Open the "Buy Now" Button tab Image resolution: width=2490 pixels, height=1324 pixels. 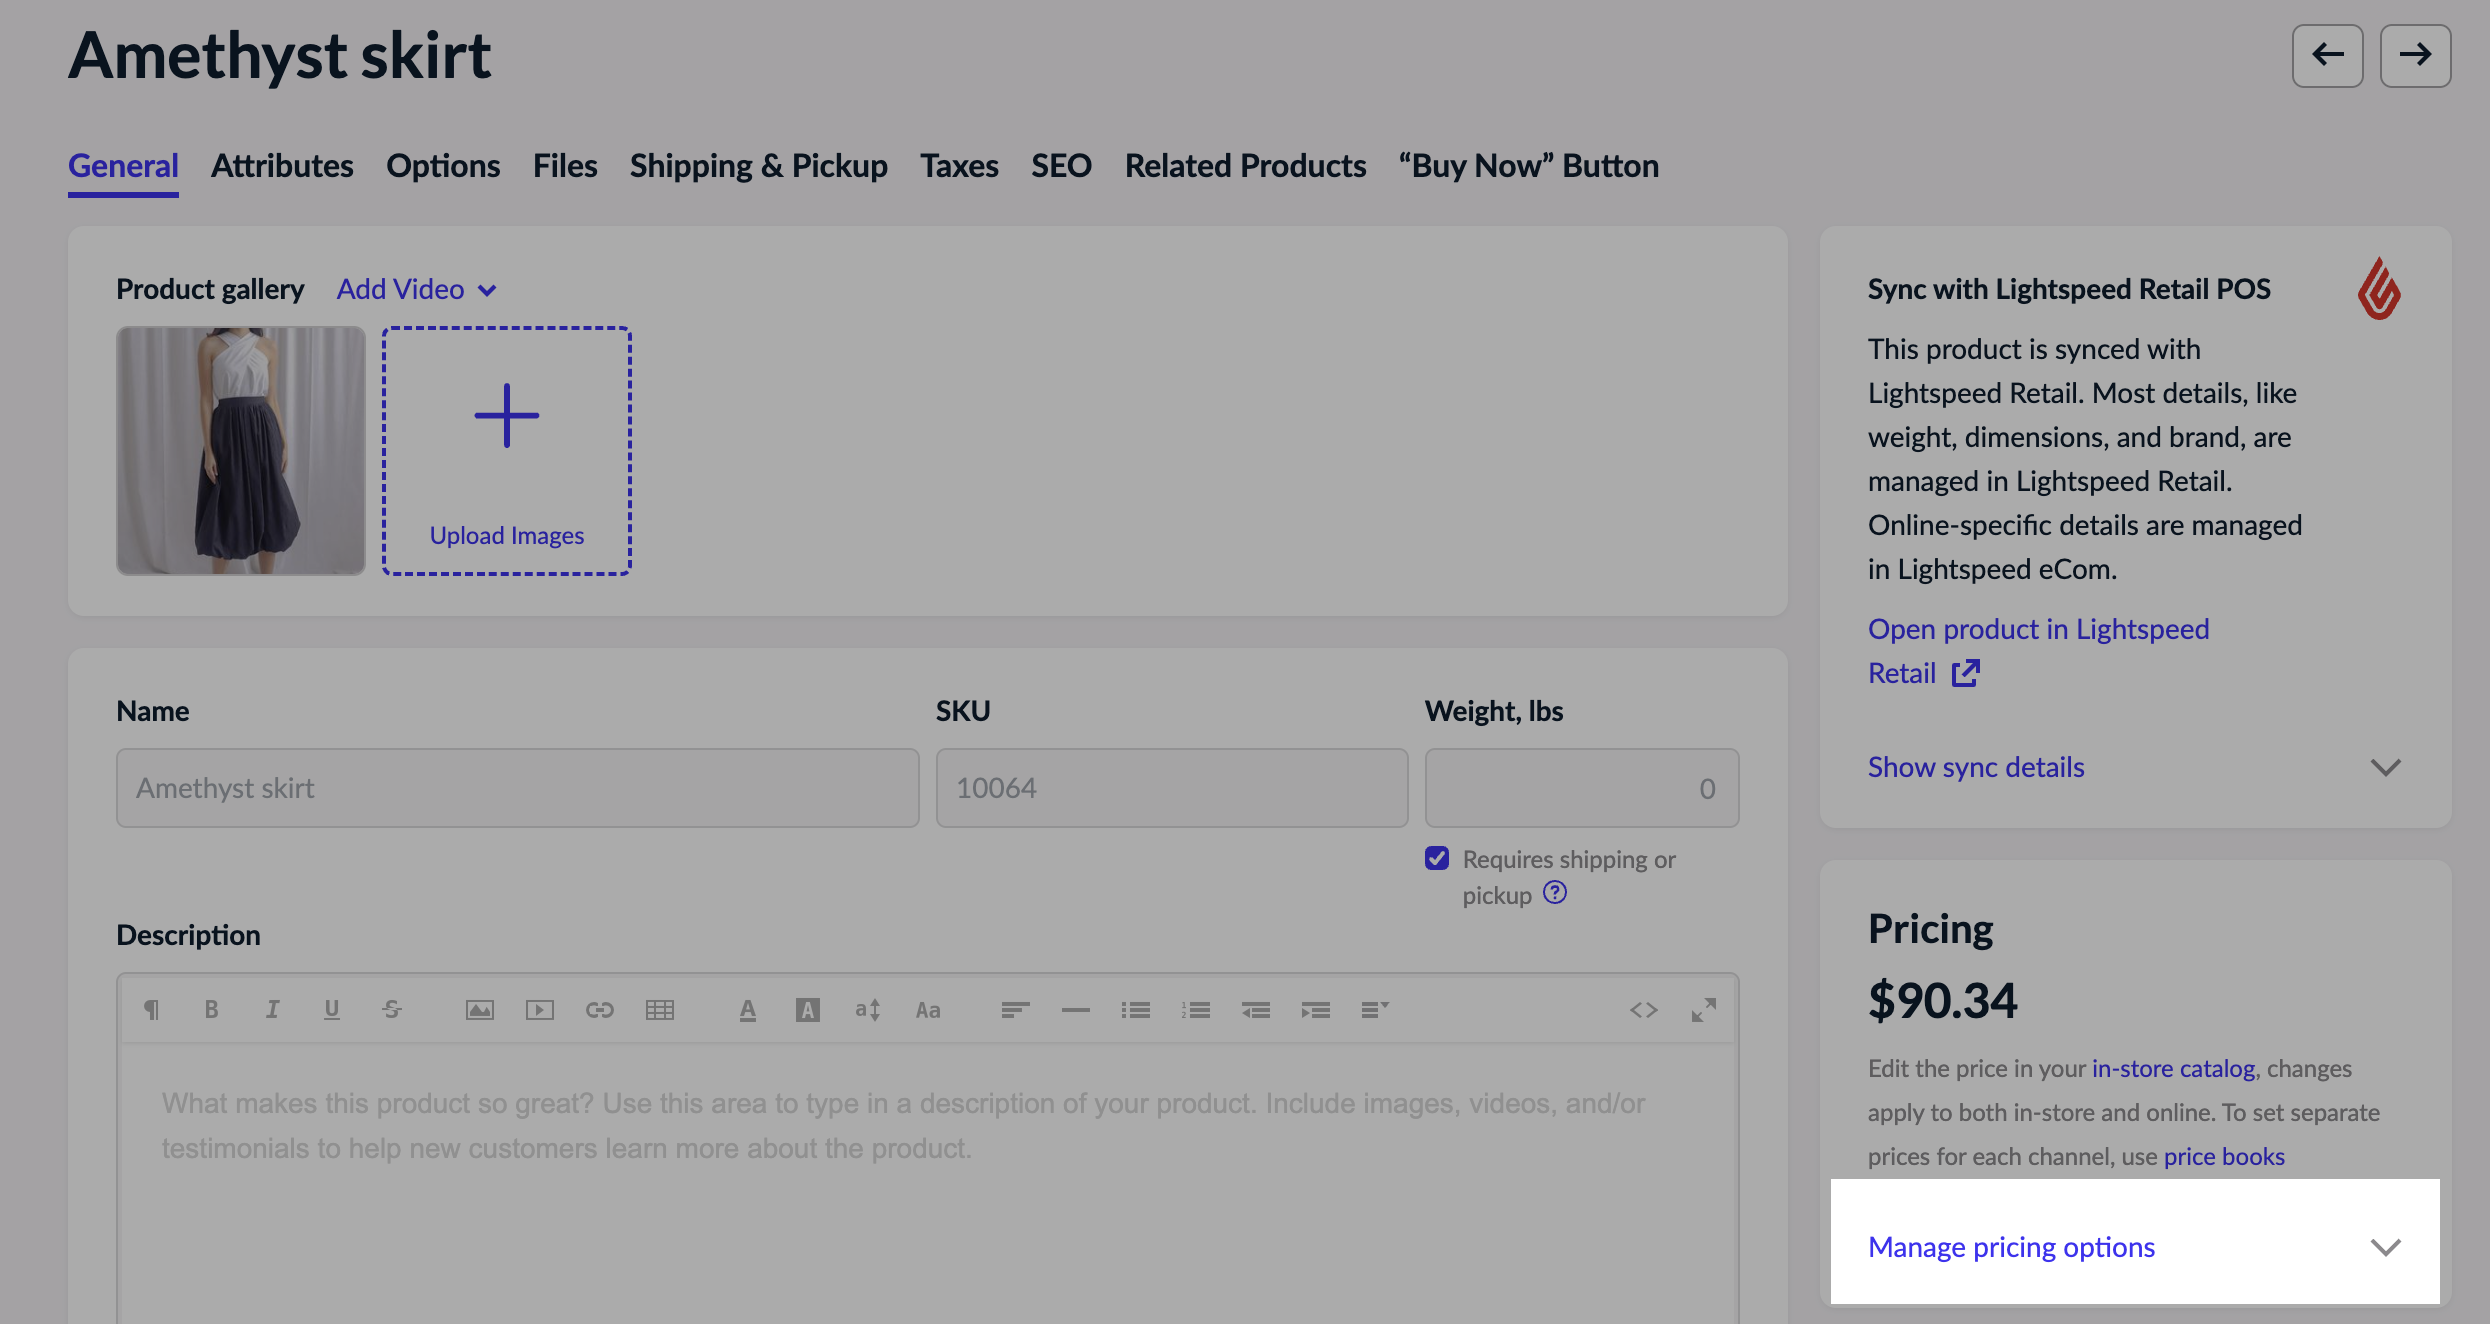1529,166
